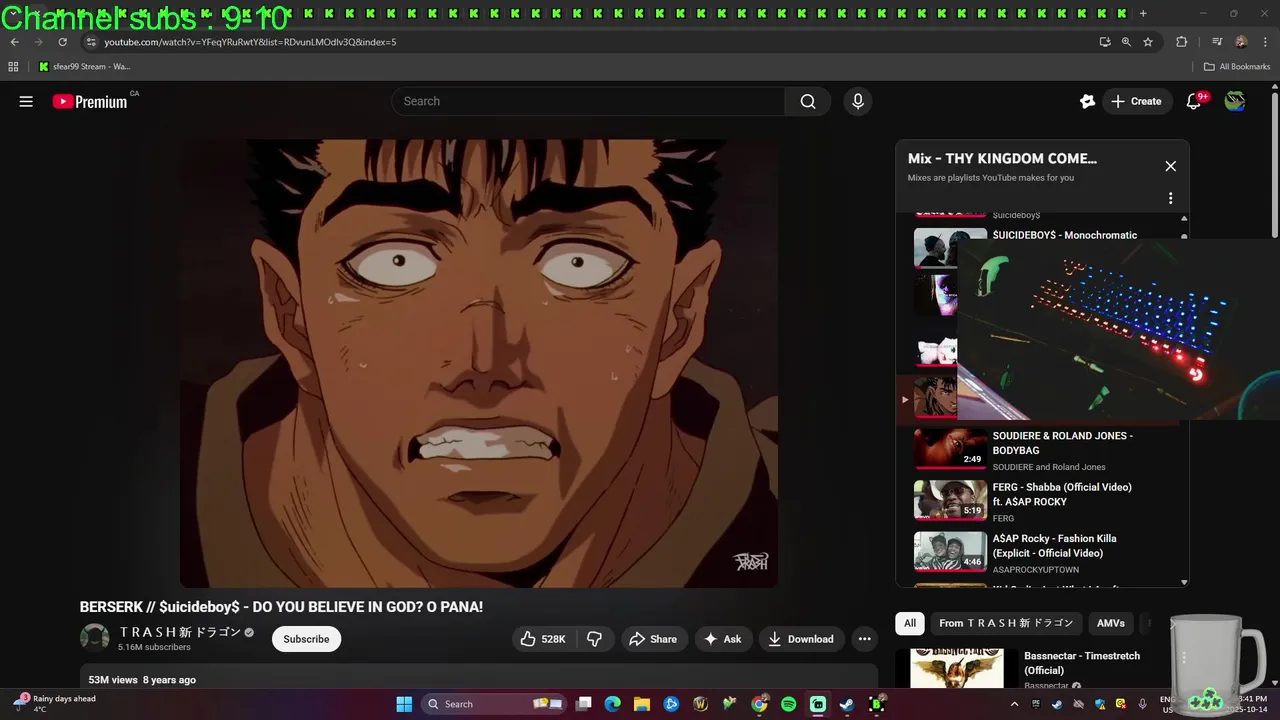Screen dimensions: 1280x720
Task: Start voice search with microphone icon
Action: 857,101
